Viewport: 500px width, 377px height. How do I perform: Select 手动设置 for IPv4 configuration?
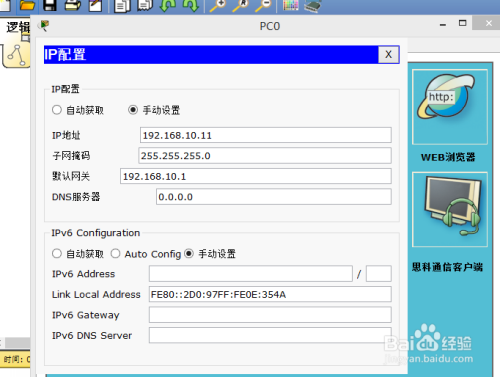point(133,110)
